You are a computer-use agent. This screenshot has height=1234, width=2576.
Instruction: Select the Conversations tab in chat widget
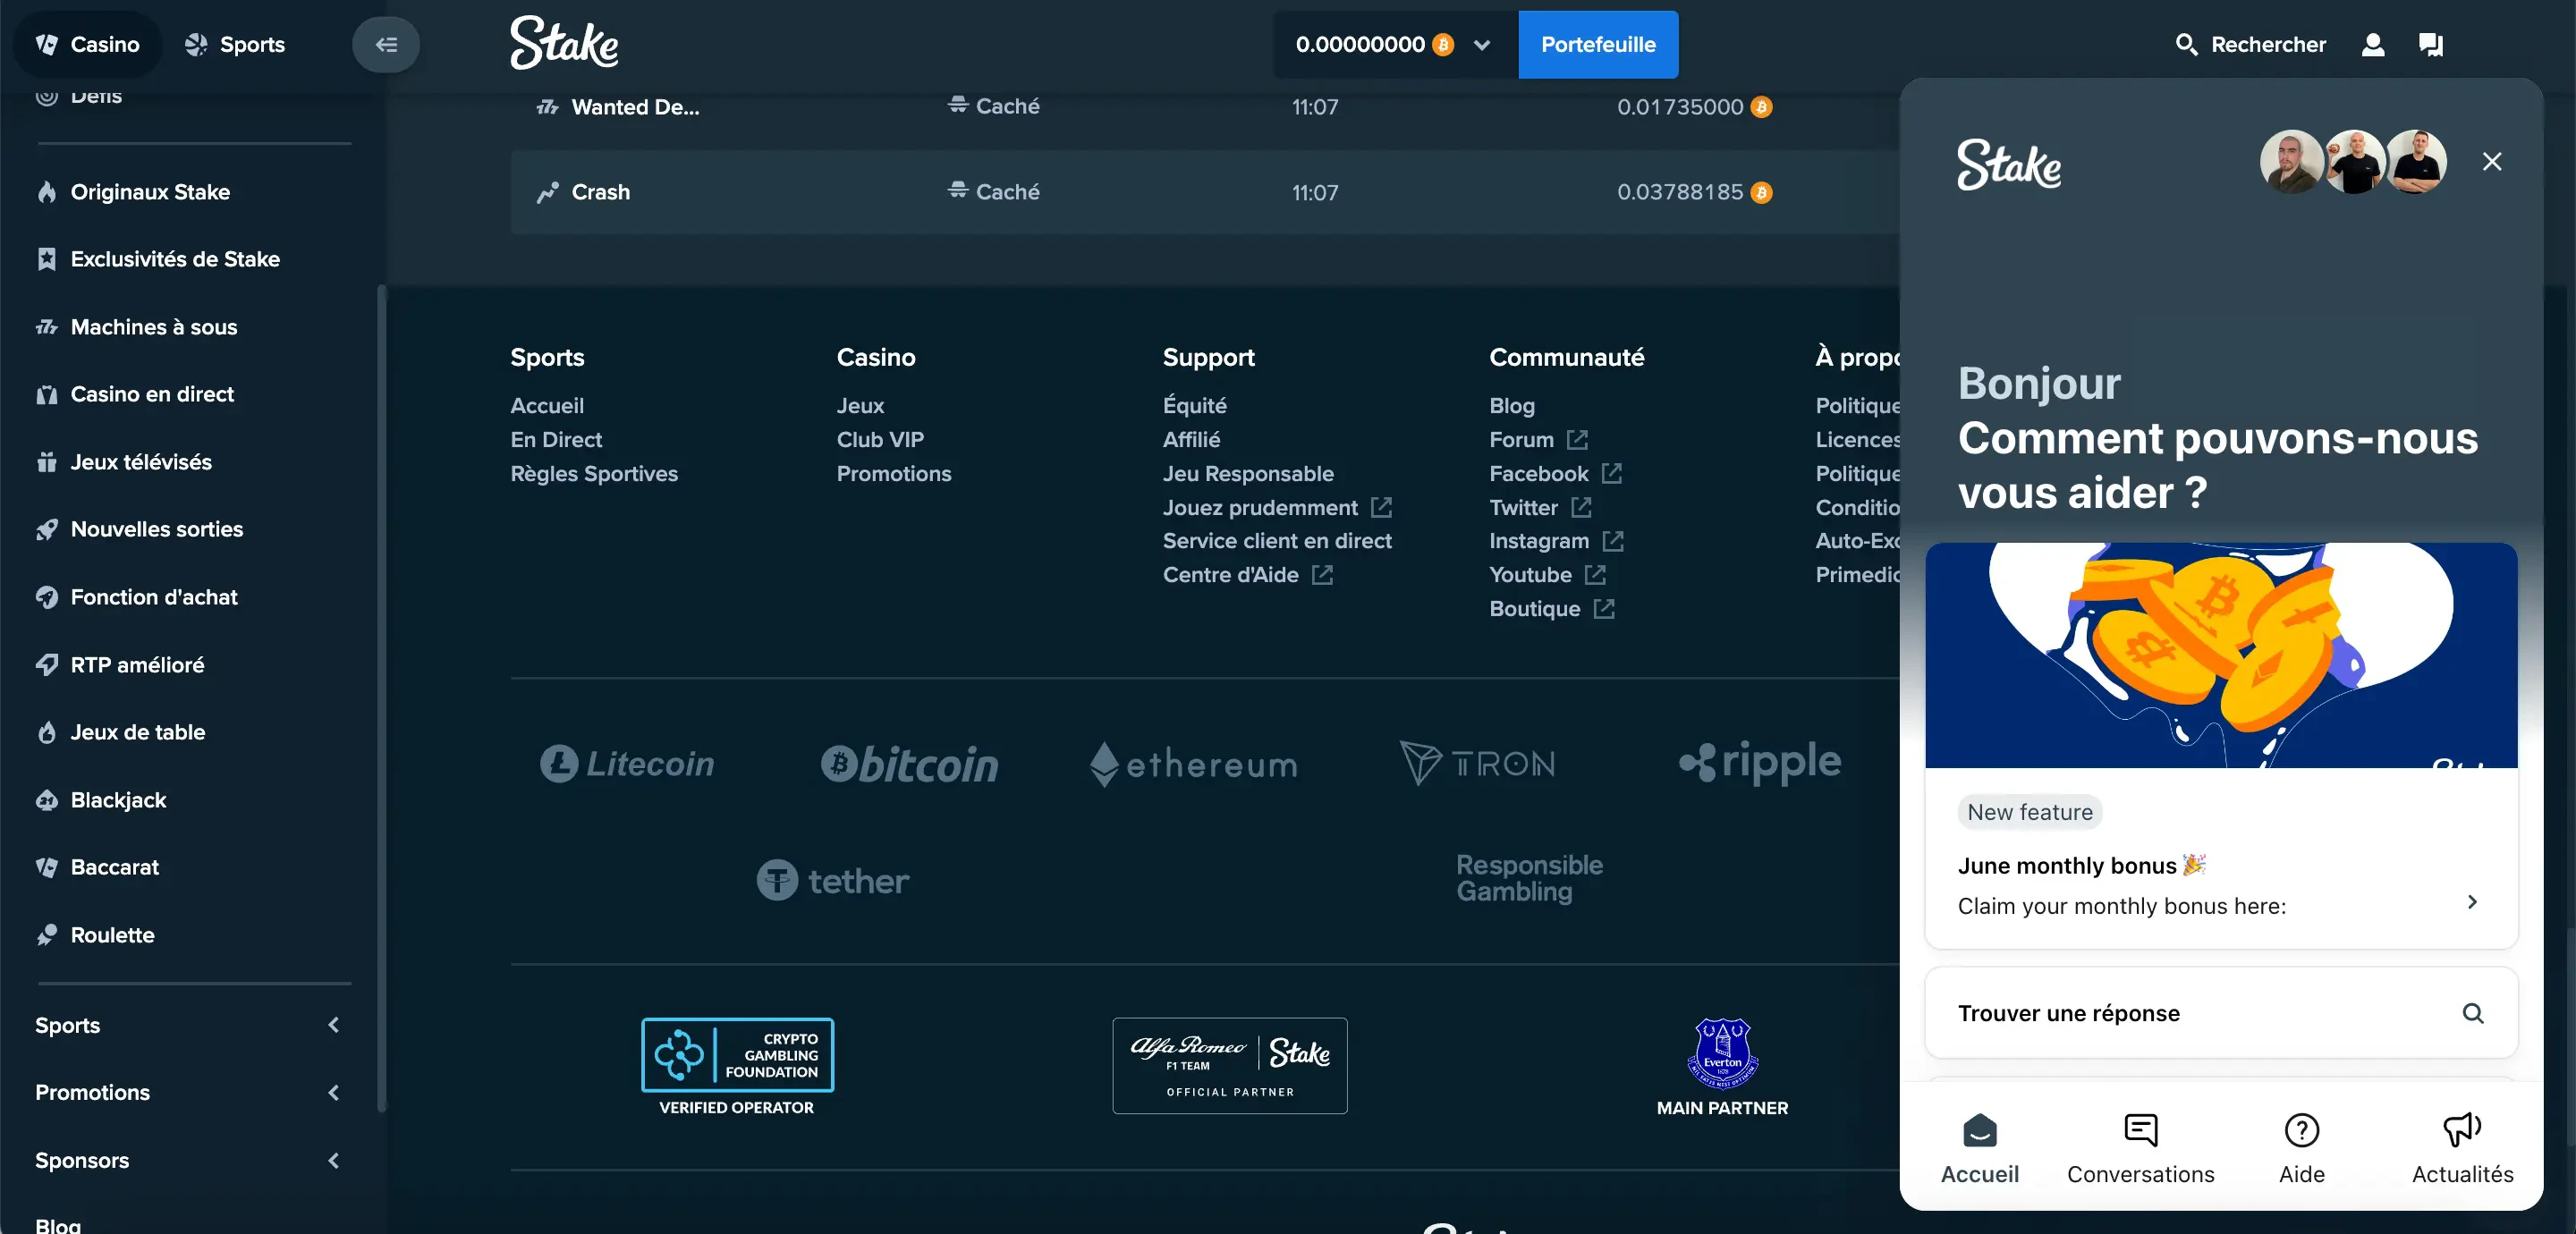coord(2140,1148)
